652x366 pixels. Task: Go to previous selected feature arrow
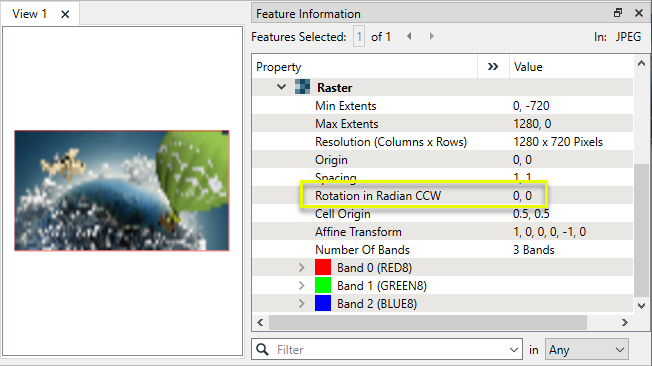coord(409,37)
